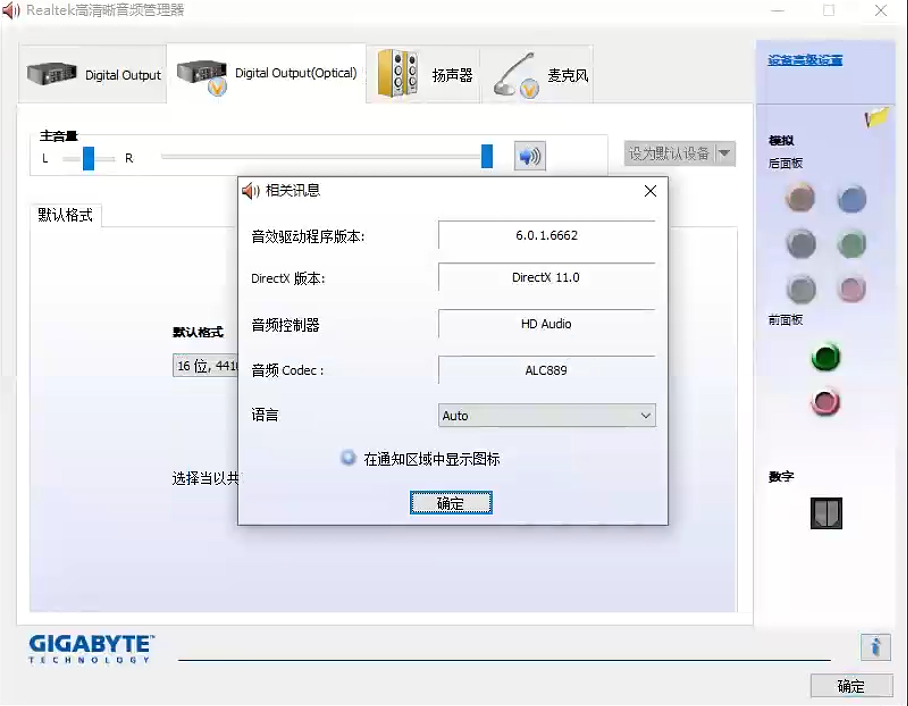Click the speakers tab icon
Image resolution: width=908 pixels, height=706 pixels.
pyautogui.click(x=398, y=73)
